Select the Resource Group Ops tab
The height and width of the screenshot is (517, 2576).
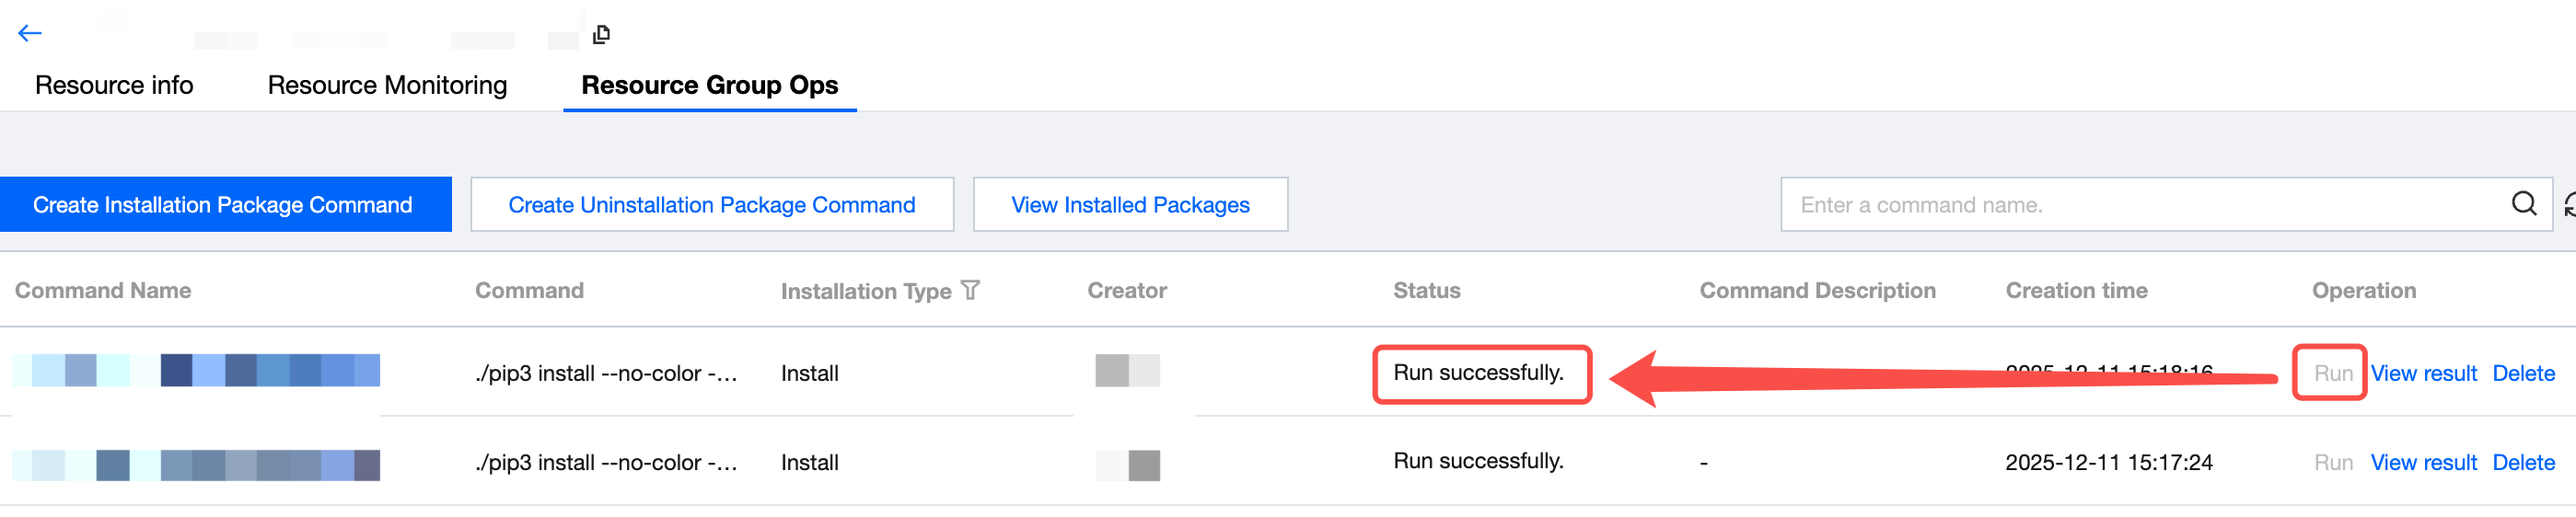[x=709, y=85]
